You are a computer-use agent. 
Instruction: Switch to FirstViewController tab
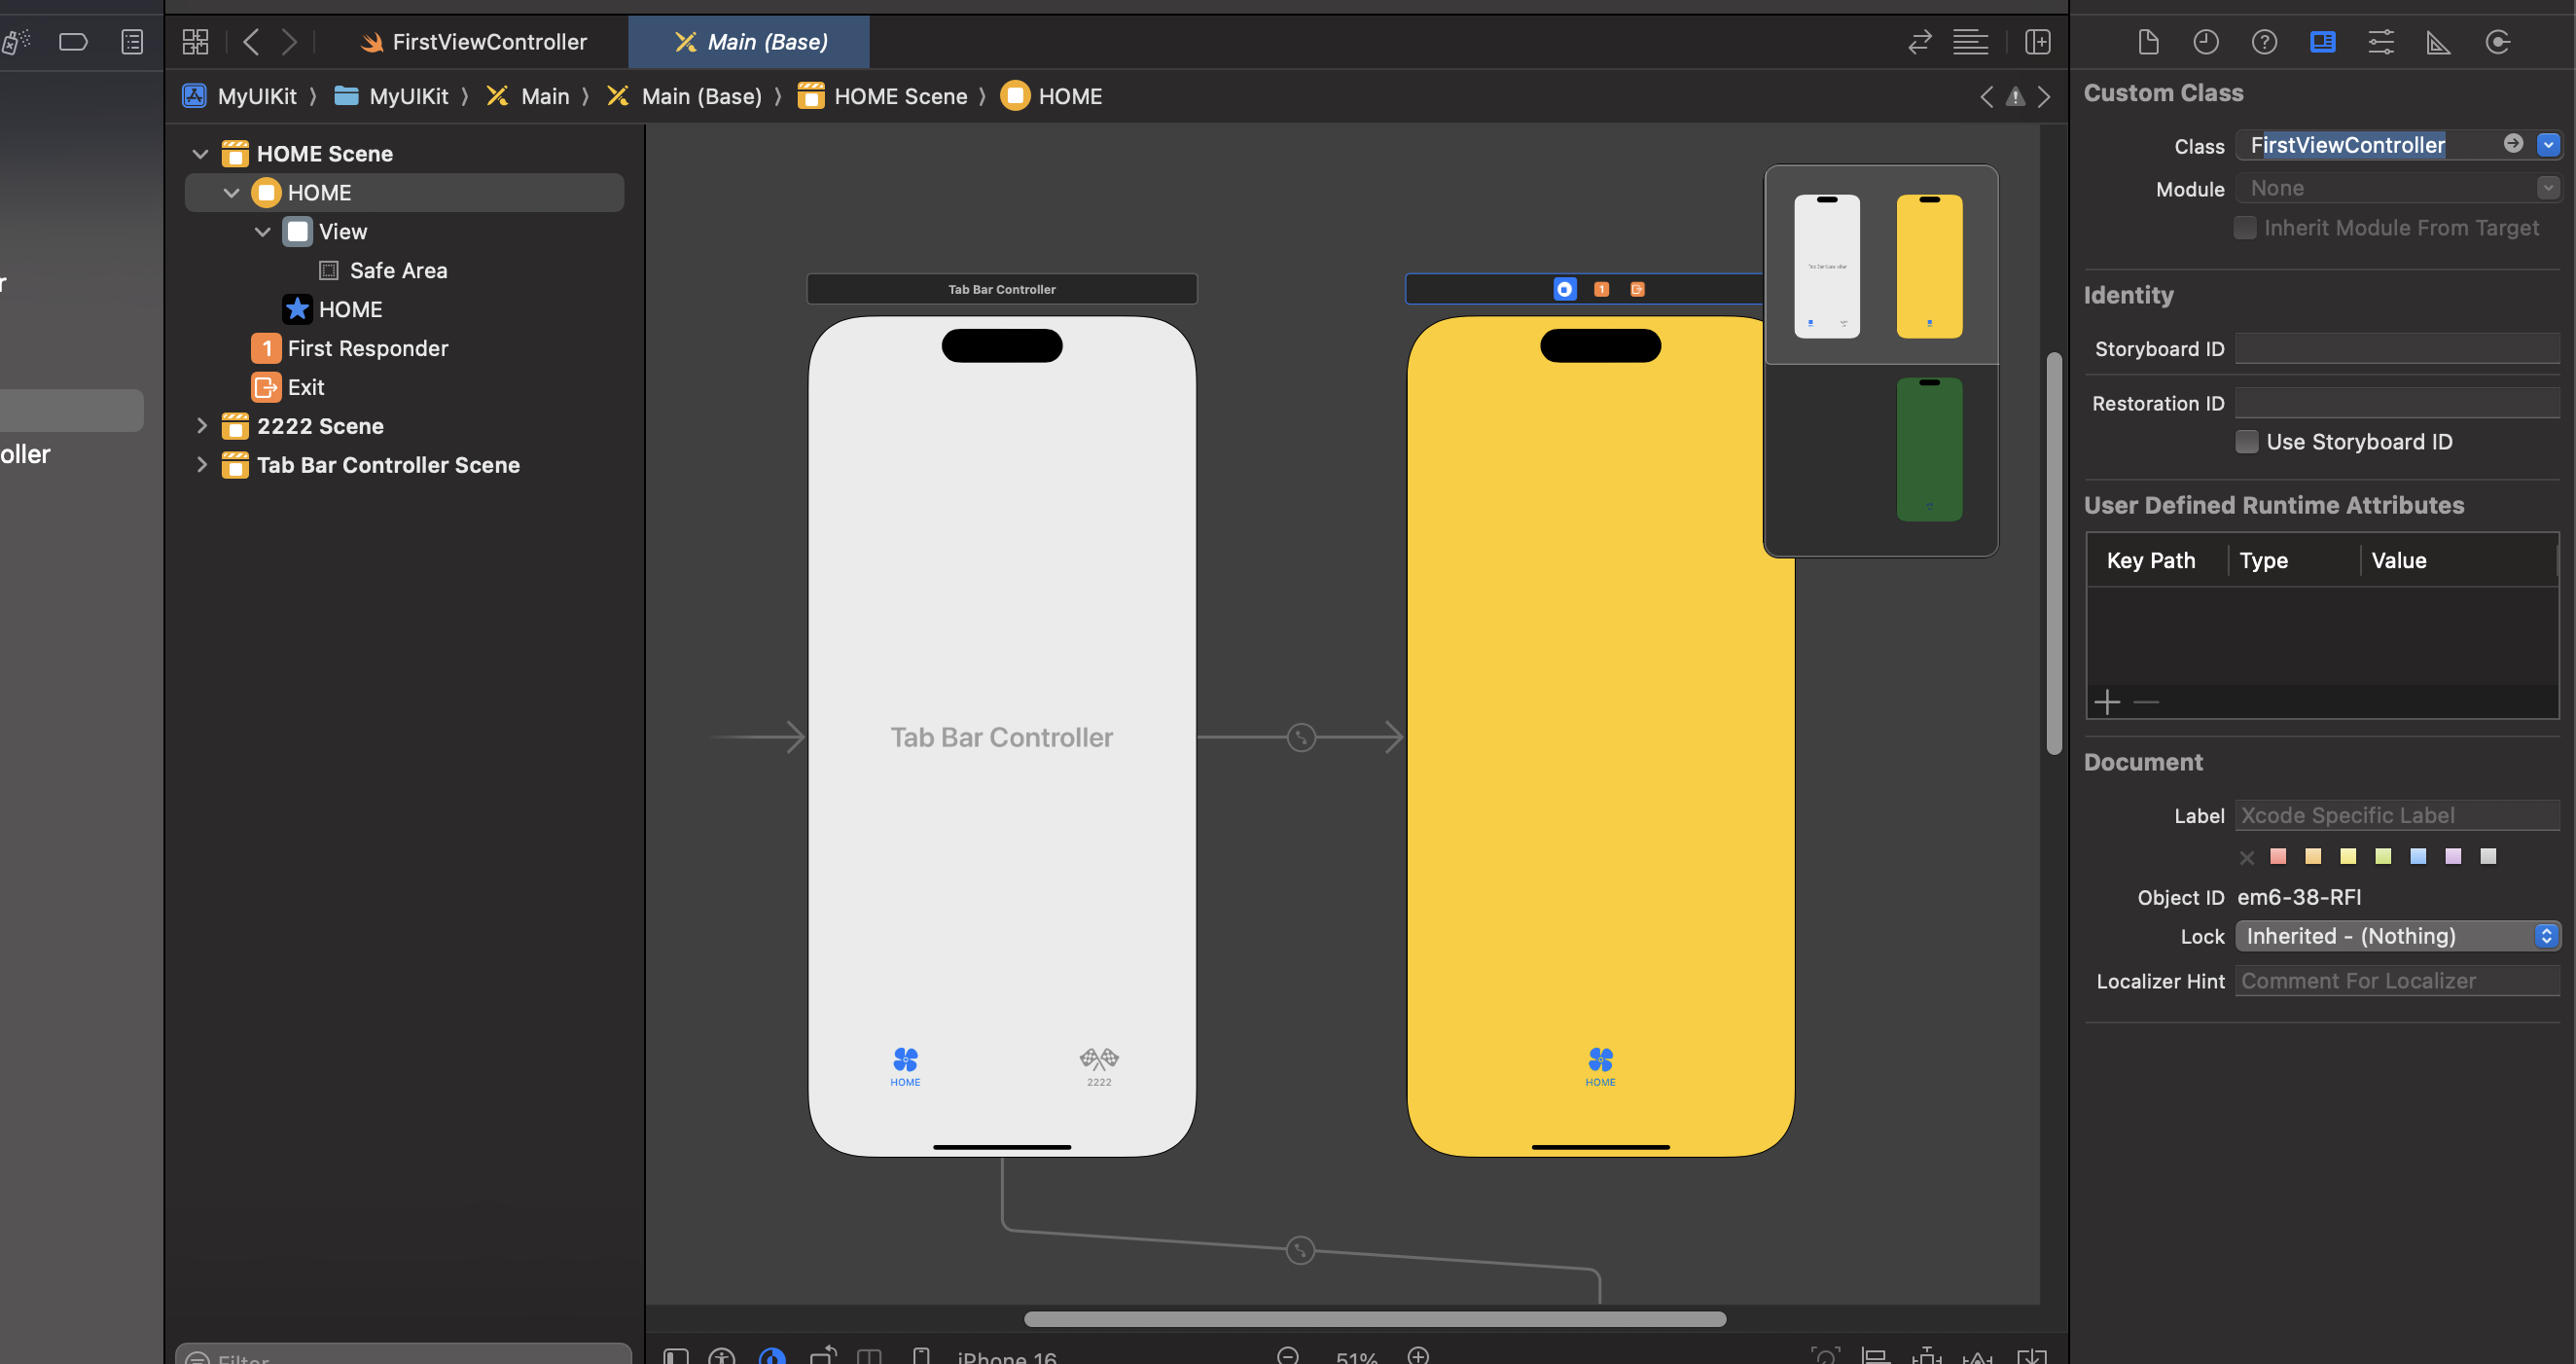474,42
